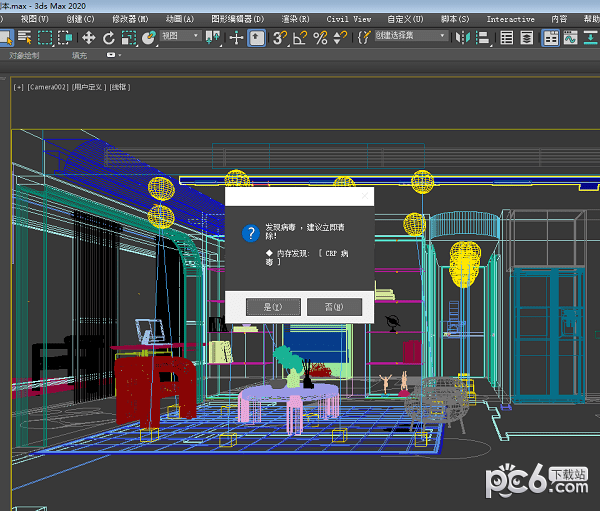Click 是(Y) to remove the virus
This screenshot has width=600, height=511.
tap(272, 307)
